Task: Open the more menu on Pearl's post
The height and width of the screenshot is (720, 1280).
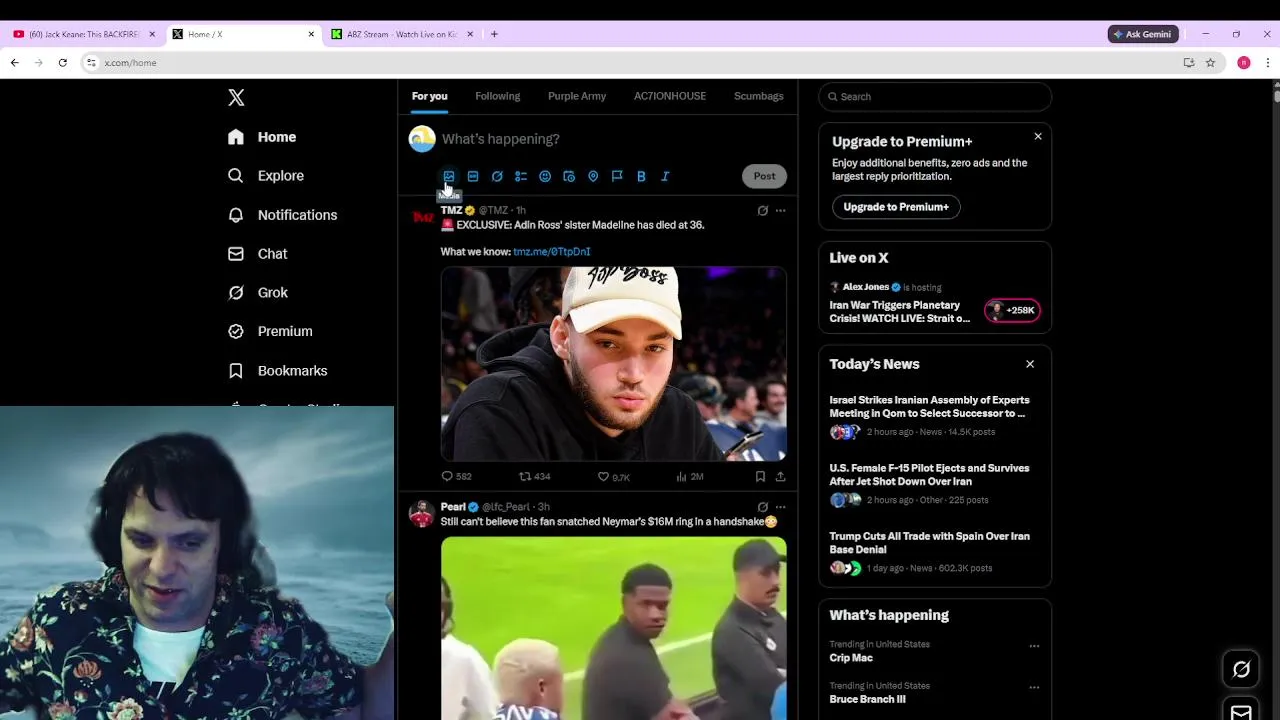Action: click(x=780, y=507)
